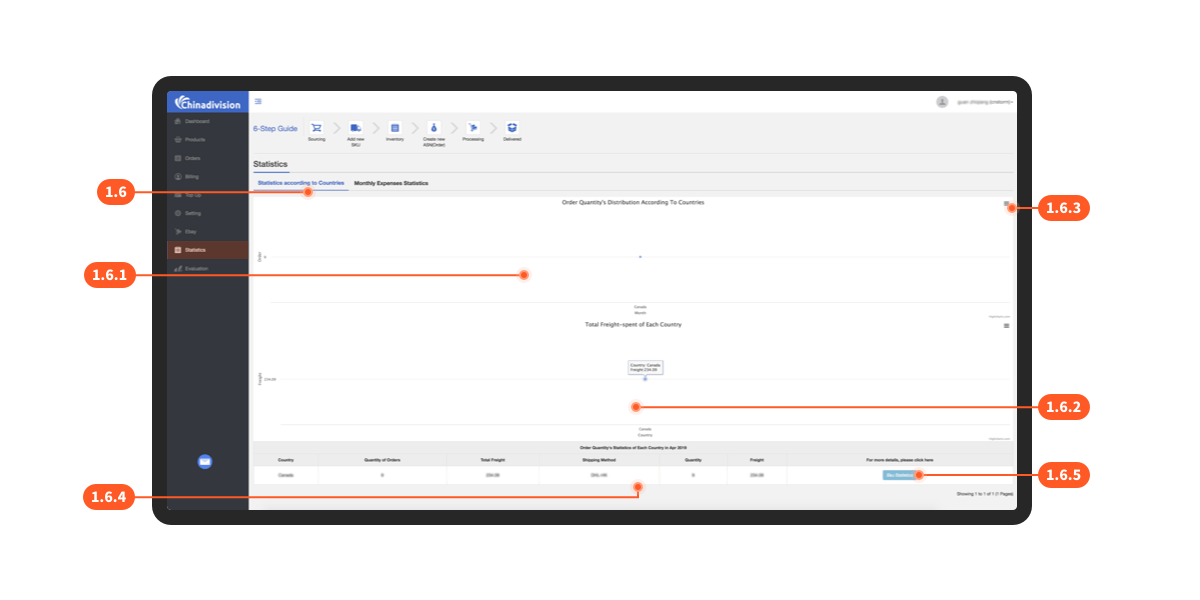1200x600 pixels.
Task: Click the DHL-HK shipping method cell
Action: point(599,475)
